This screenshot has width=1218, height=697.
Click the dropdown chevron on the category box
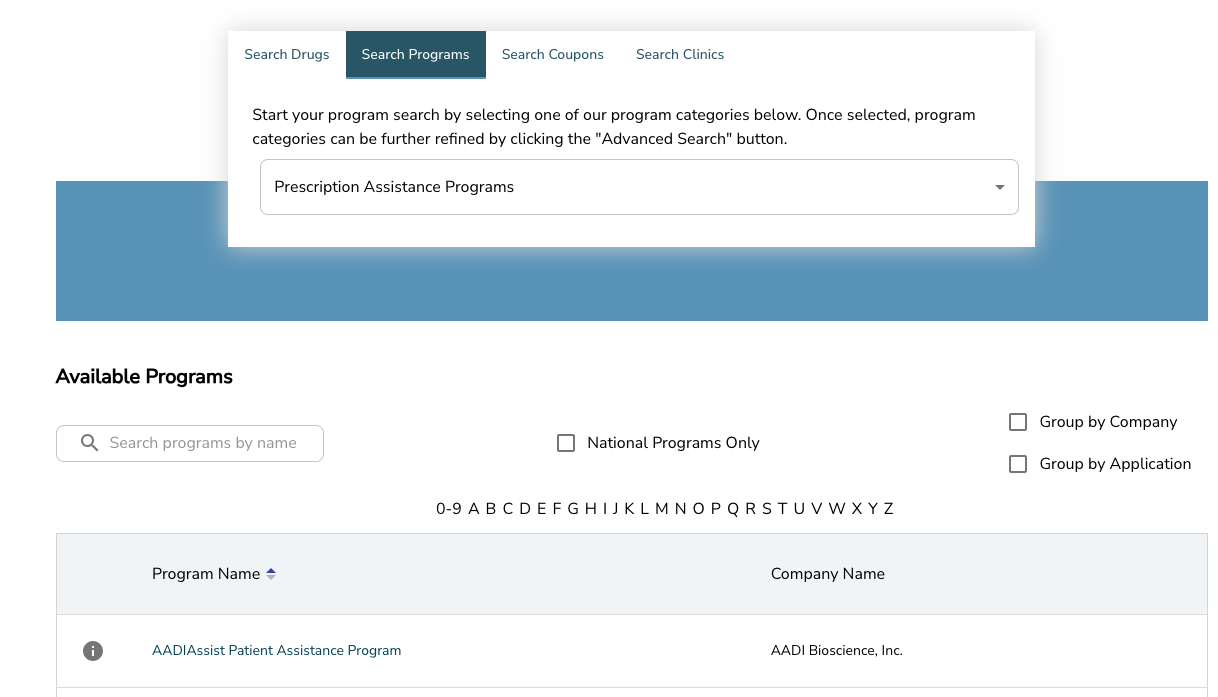coord(998,187)
